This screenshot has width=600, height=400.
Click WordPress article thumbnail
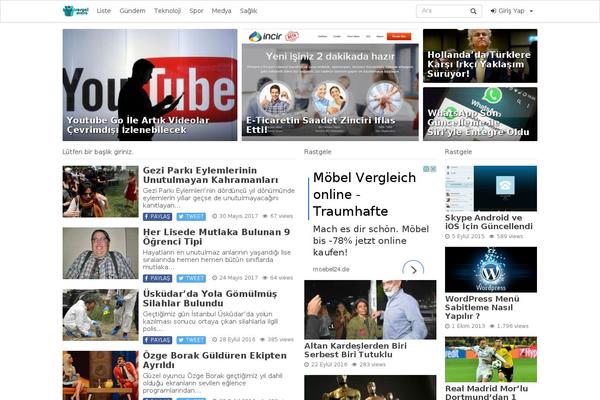[x=491, y=269]
